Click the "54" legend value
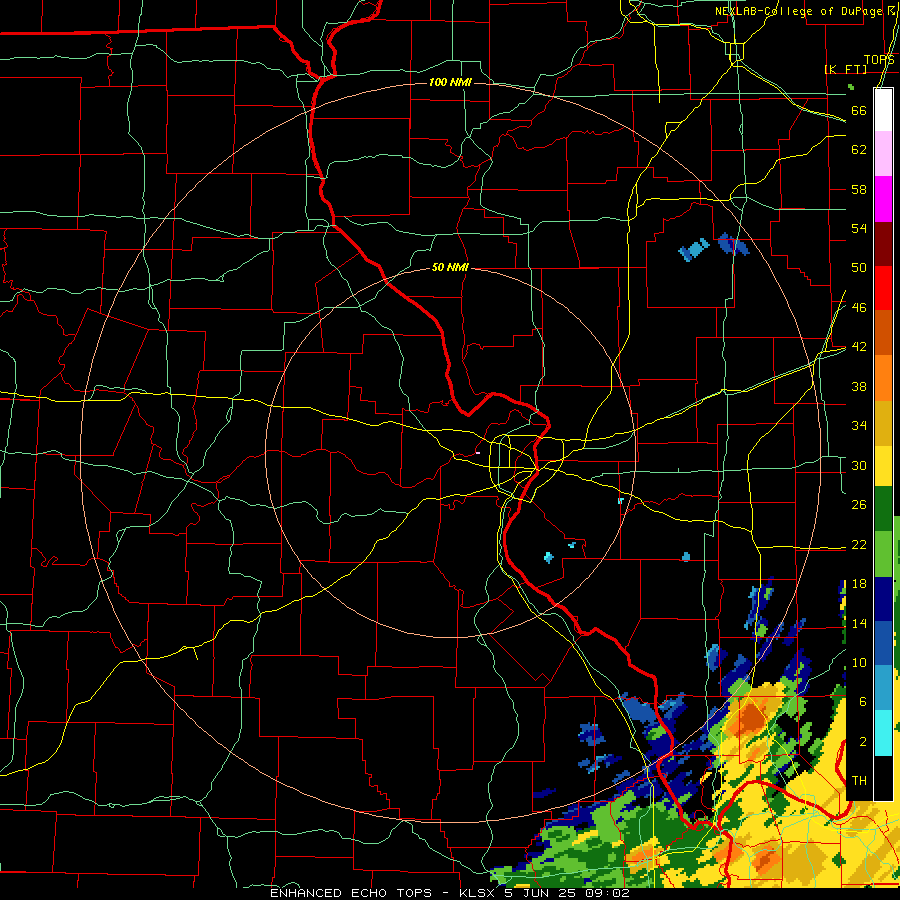The image size is (900, 900). click(859, 228)
